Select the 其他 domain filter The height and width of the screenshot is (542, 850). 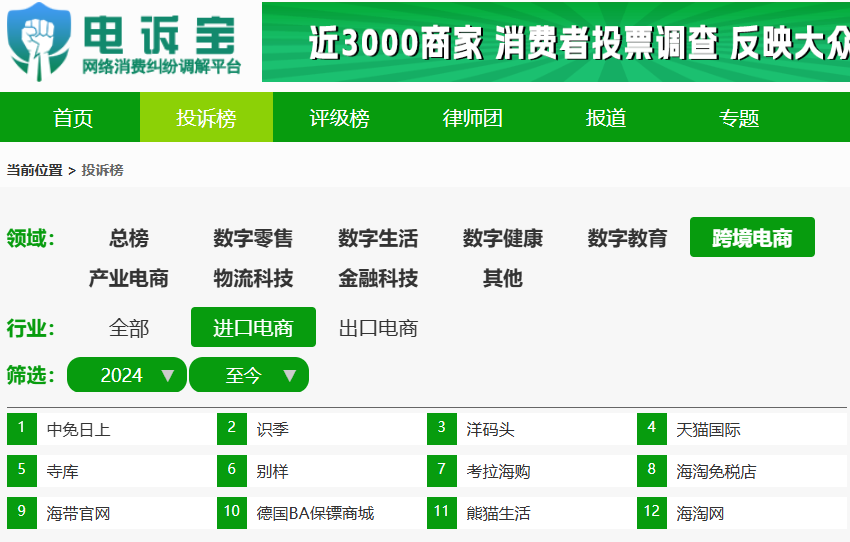coord(503,278)
